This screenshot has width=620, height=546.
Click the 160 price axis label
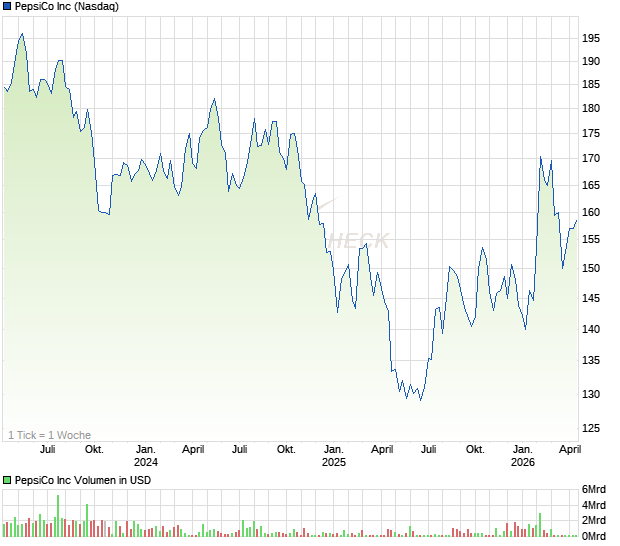pos(591,212)
